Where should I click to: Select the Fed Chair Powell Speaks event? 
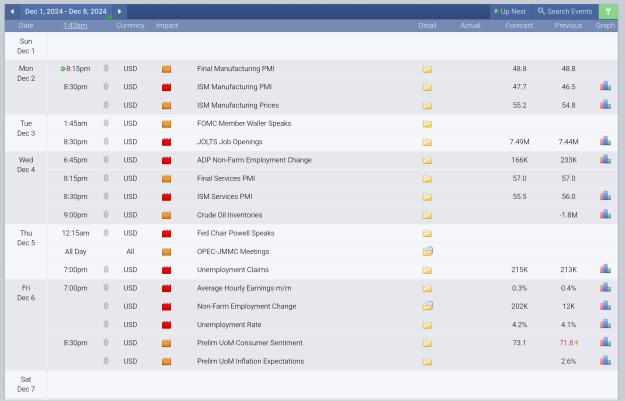(x=236, y=233)
